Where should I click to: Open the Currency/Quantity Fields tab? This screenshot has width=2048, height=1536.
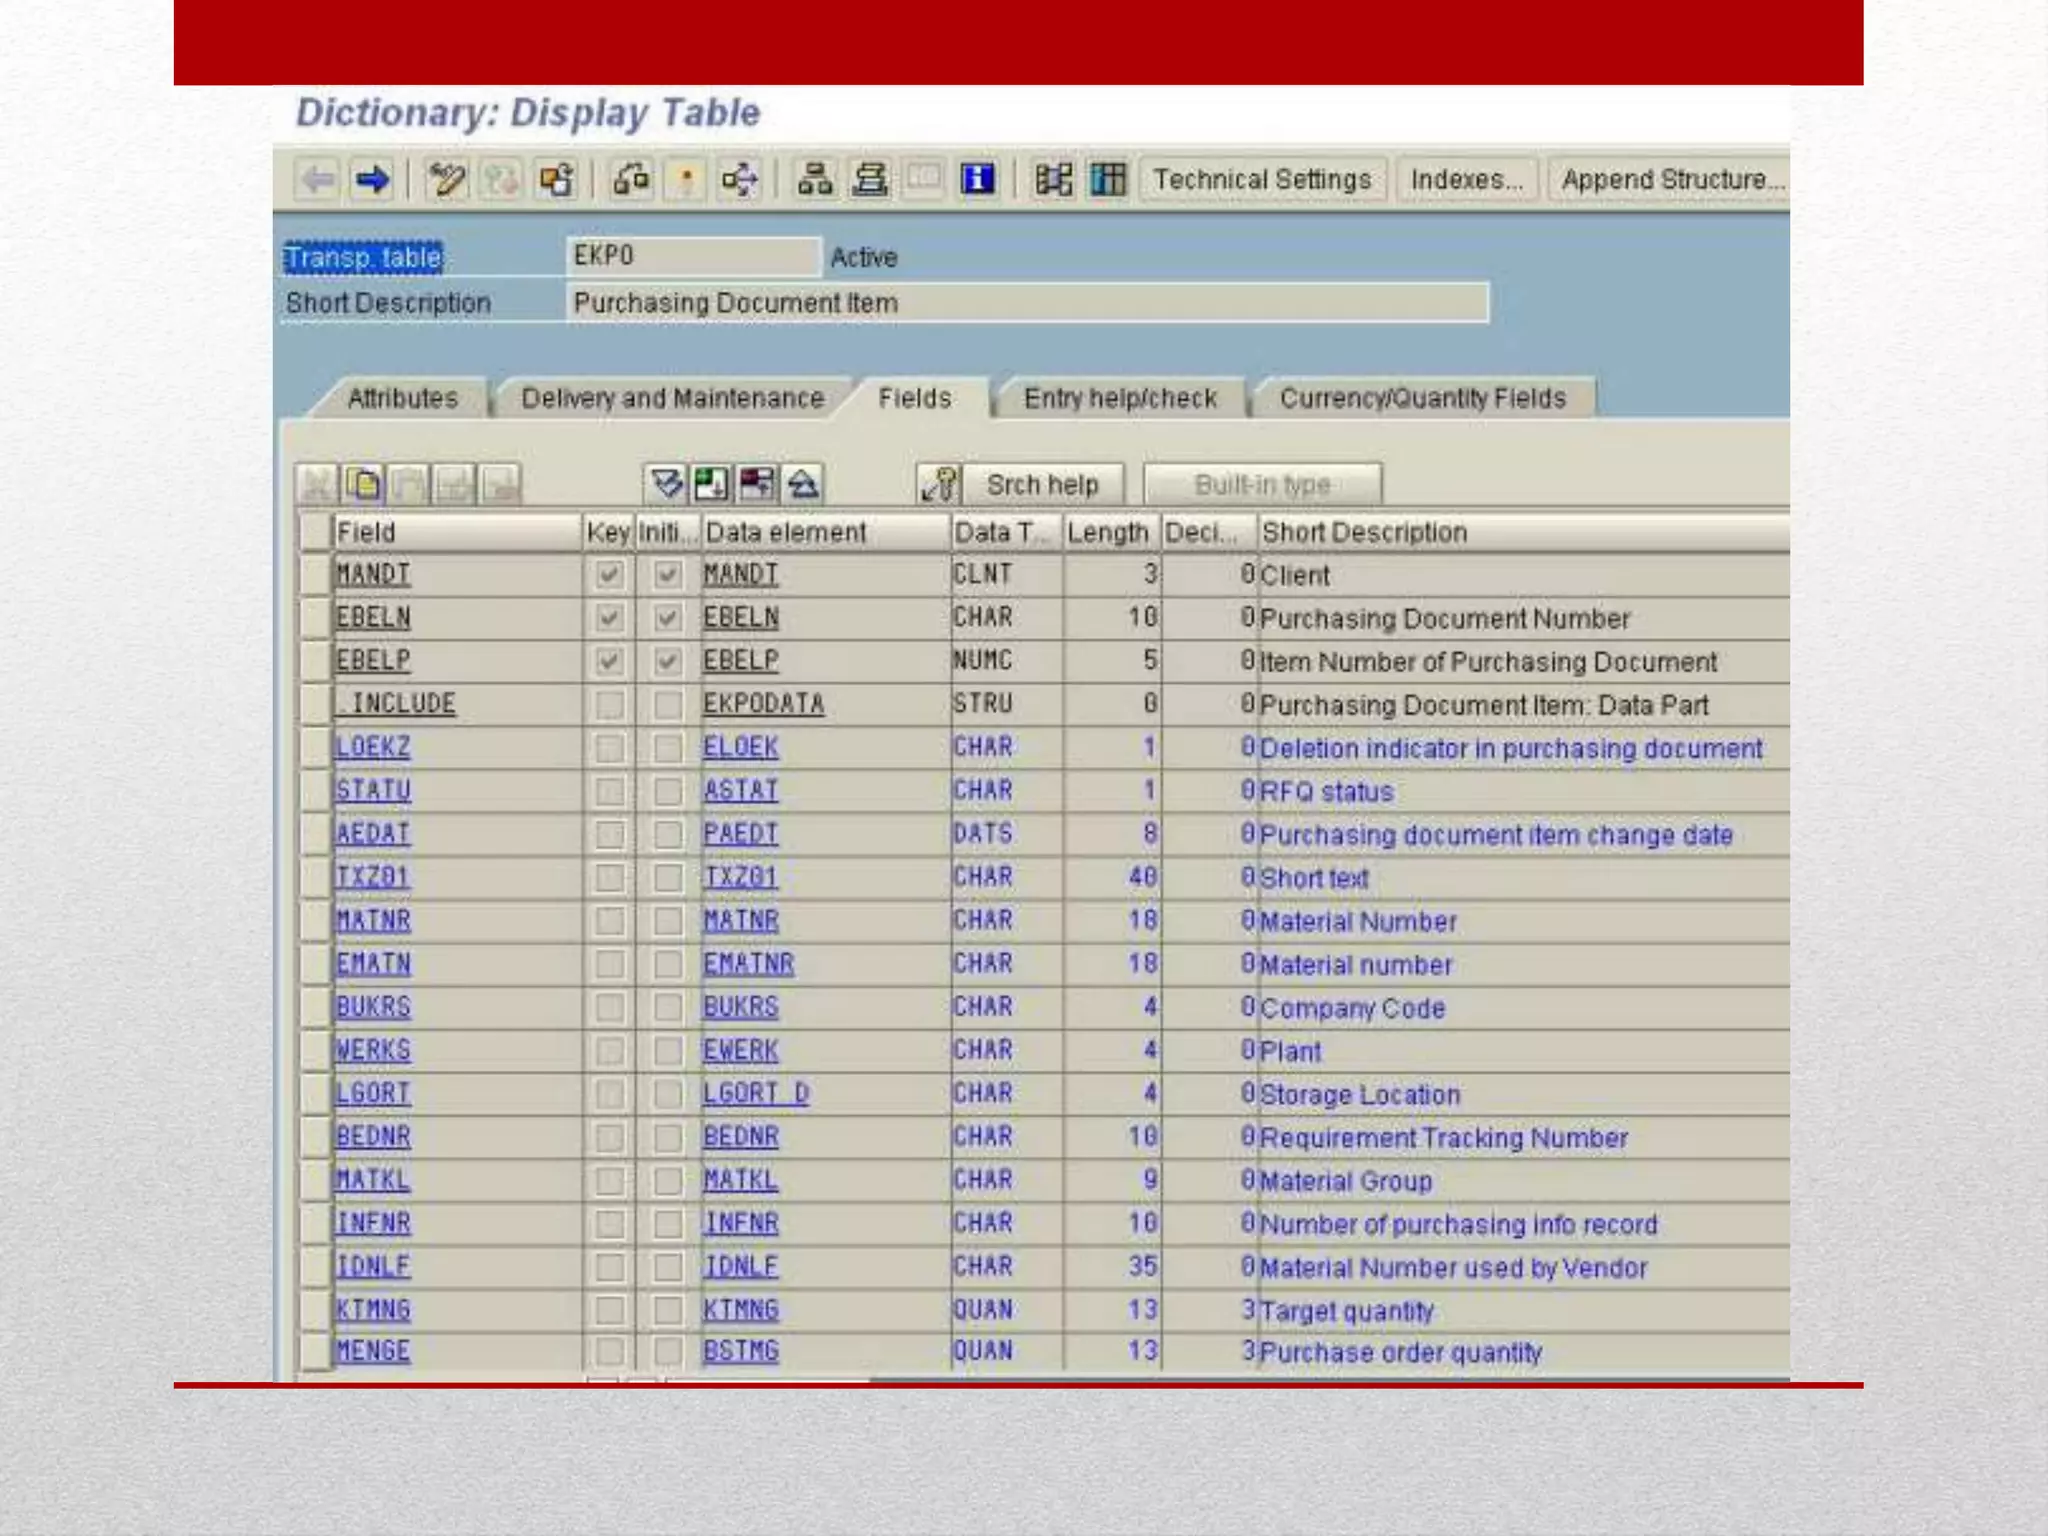[1422, 398]
